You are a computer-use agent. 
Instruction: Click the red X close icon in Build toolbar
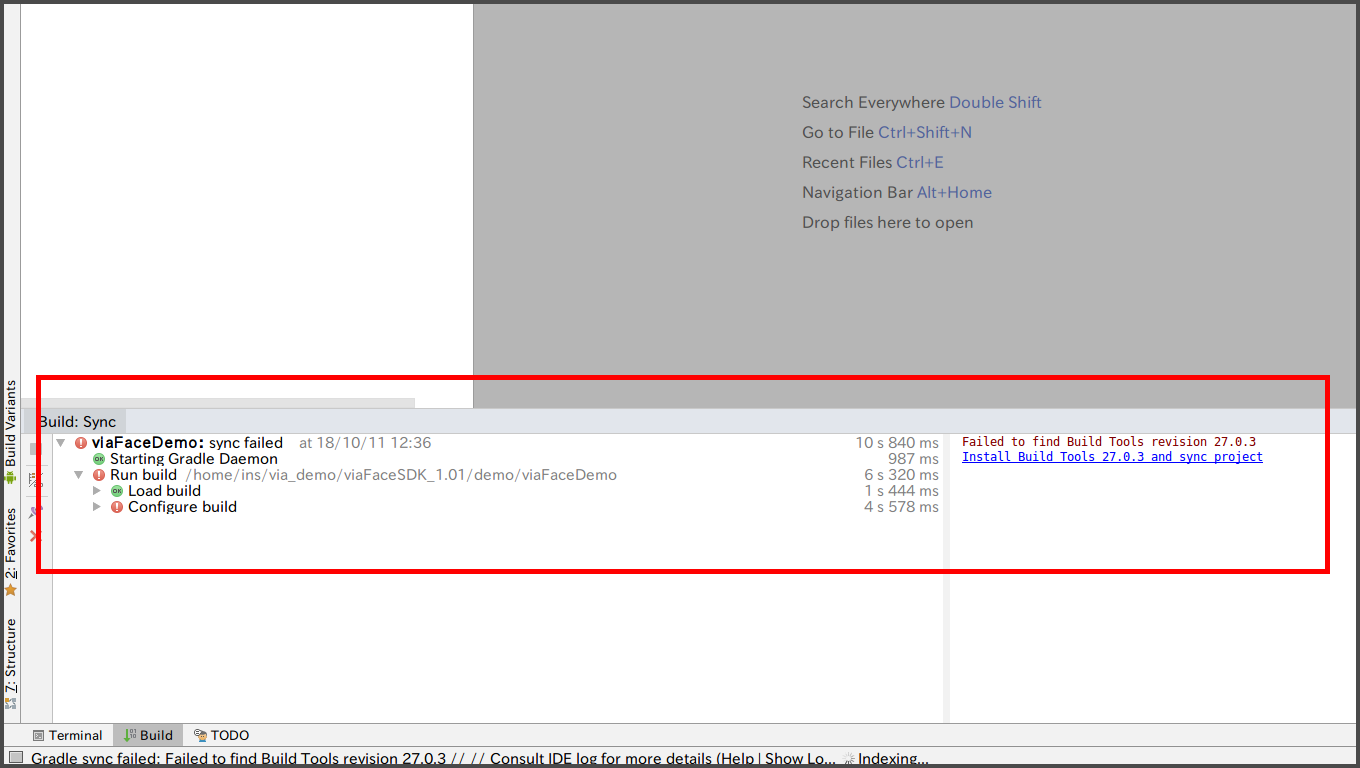click(x=37, y=537)
